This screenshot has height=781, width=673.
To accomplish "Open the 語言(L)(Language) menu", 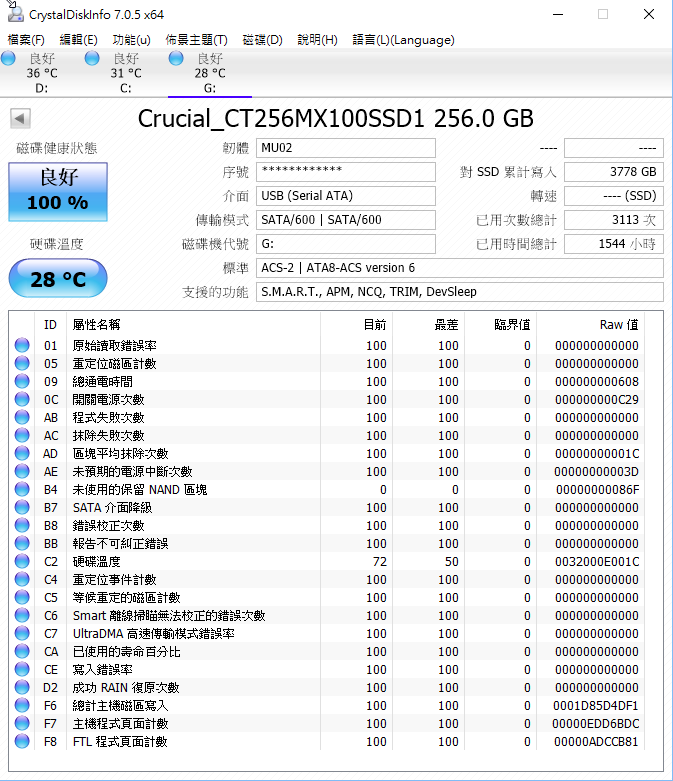I will tap(403, 40).
